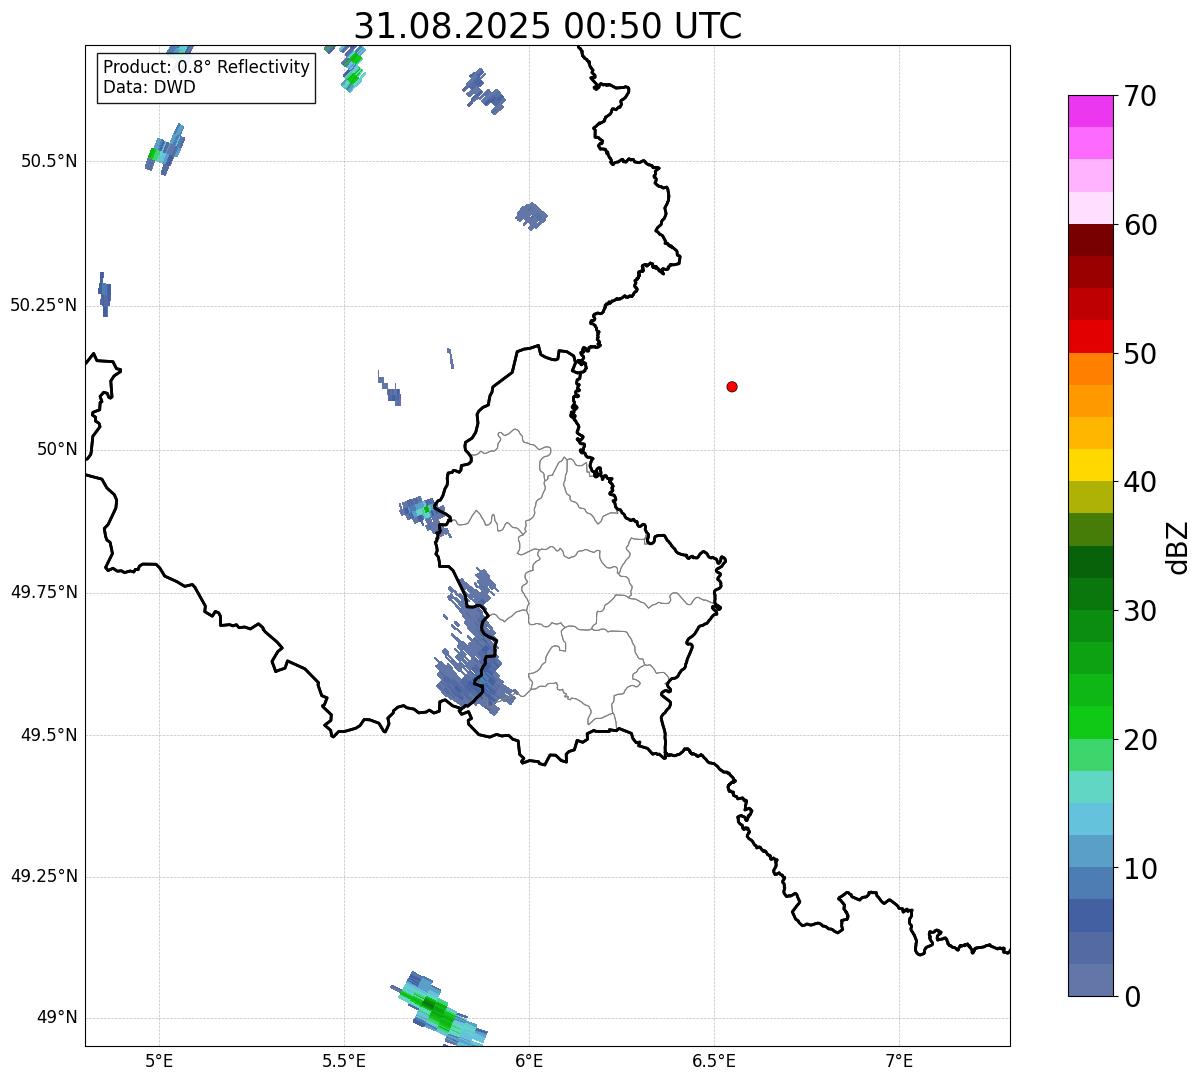
Task: Click the yellow colorbar segment above 40
Action: click(x=1091, y=465)
